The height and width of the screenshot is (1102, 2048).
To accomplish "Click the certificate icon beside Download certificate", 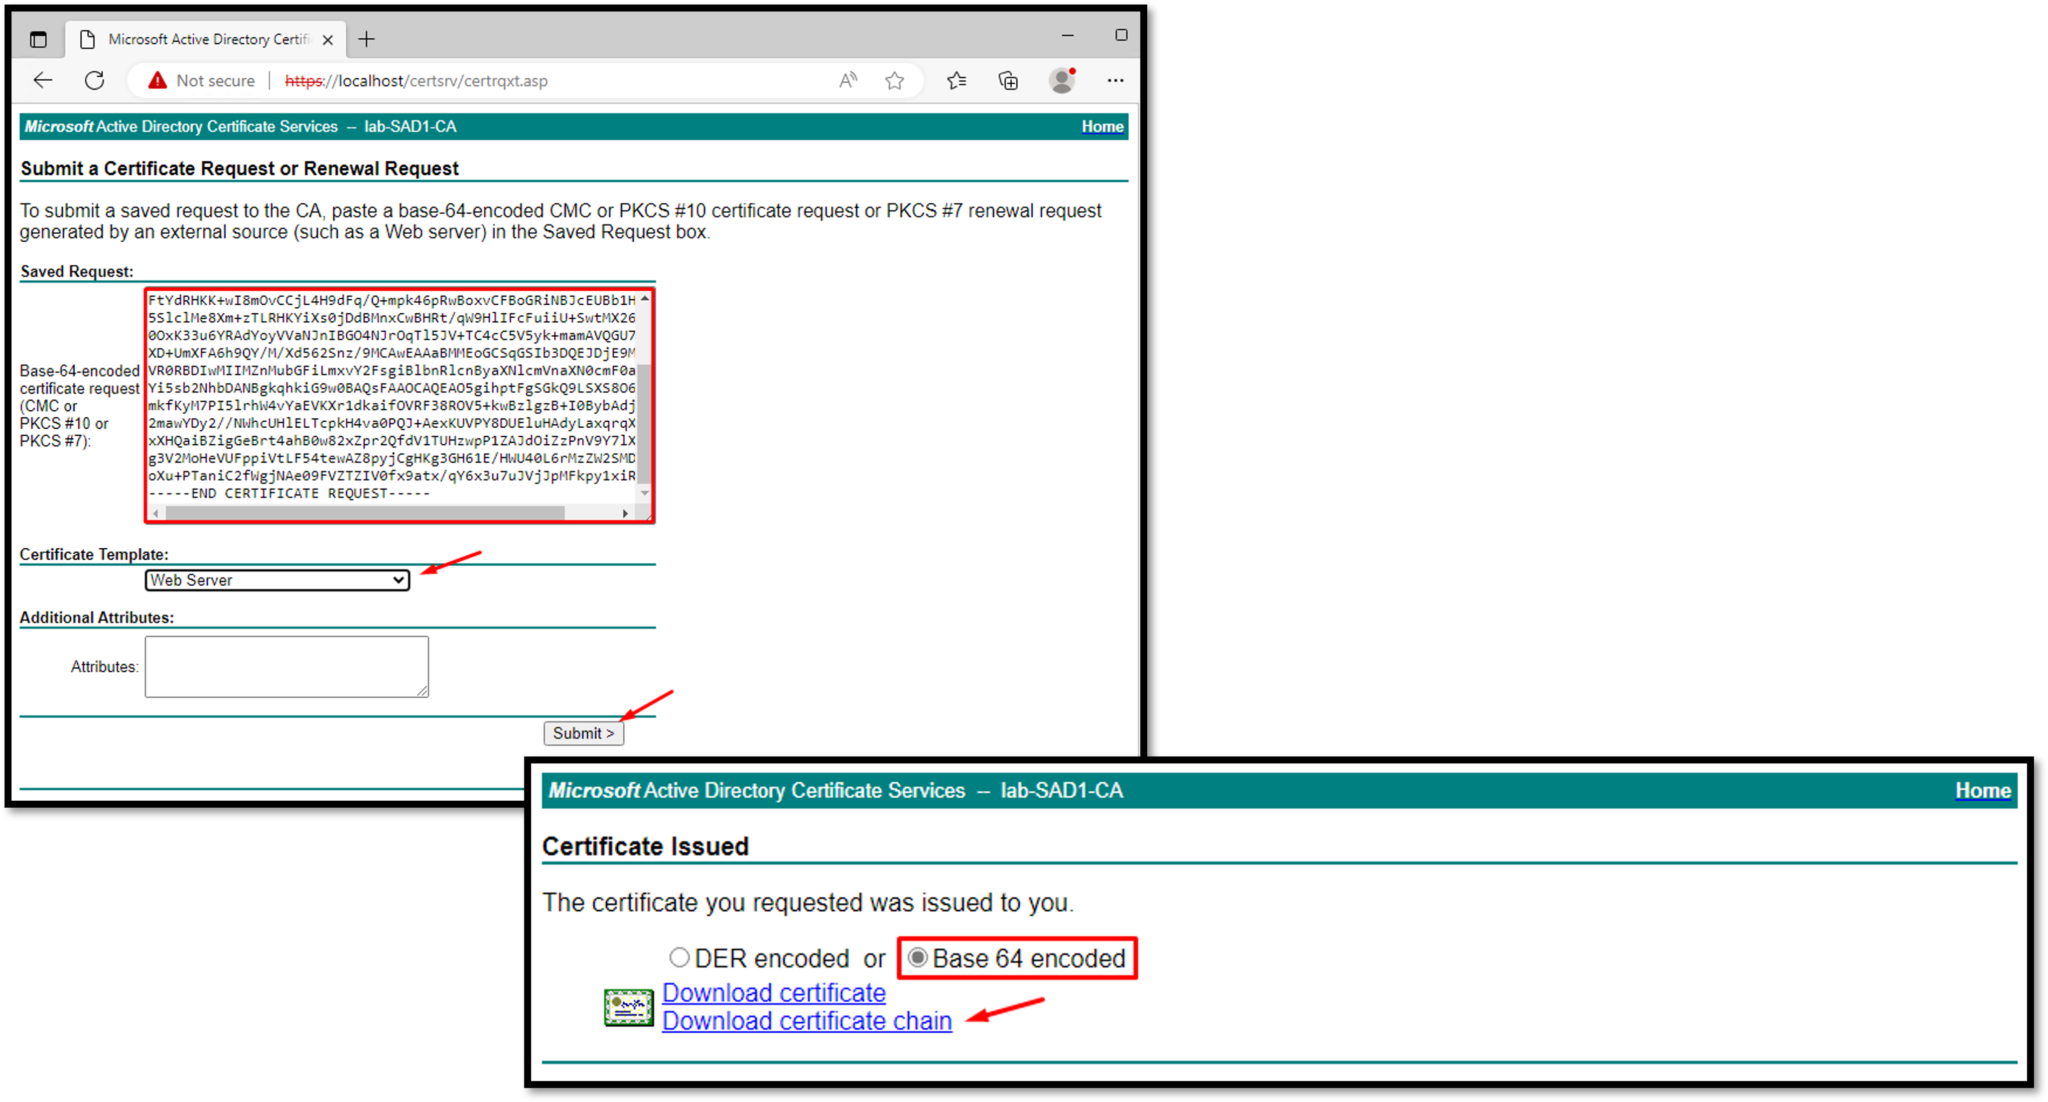I will click(628, 1007).
